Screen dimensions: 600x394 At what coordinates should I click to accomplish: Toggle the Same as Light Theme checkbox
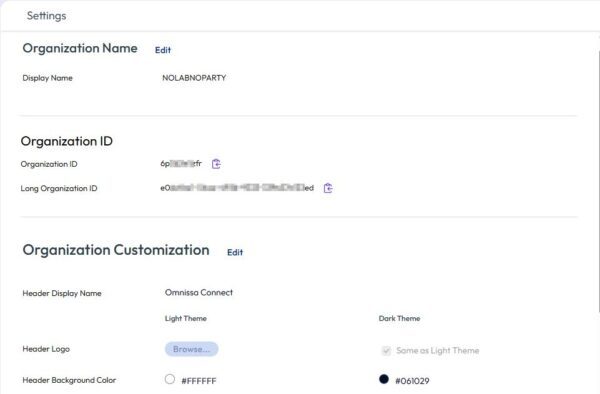point(386,350)
